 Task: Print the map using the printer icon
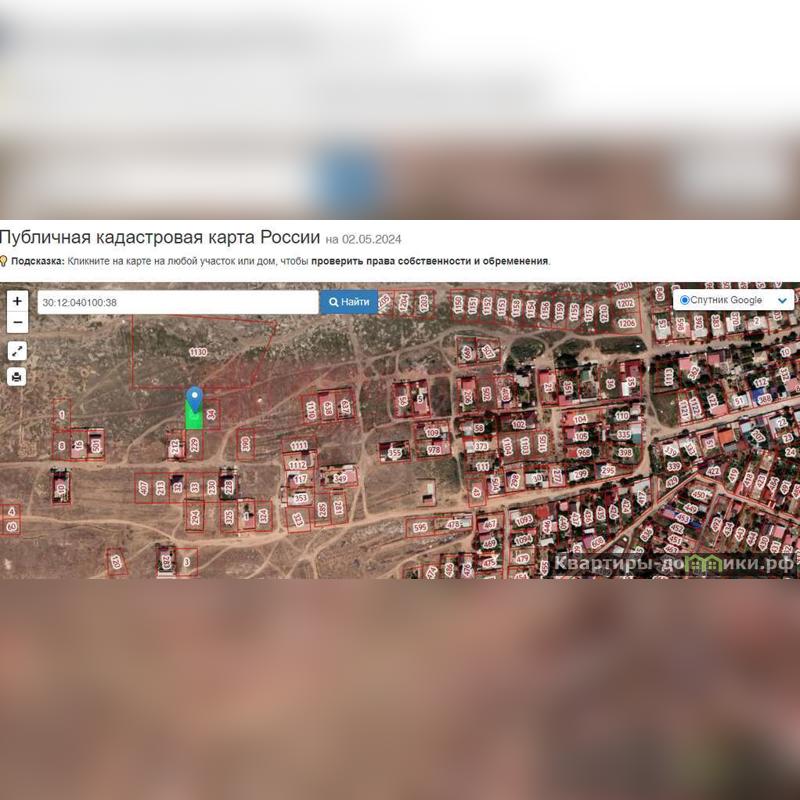tap(17, 377)
